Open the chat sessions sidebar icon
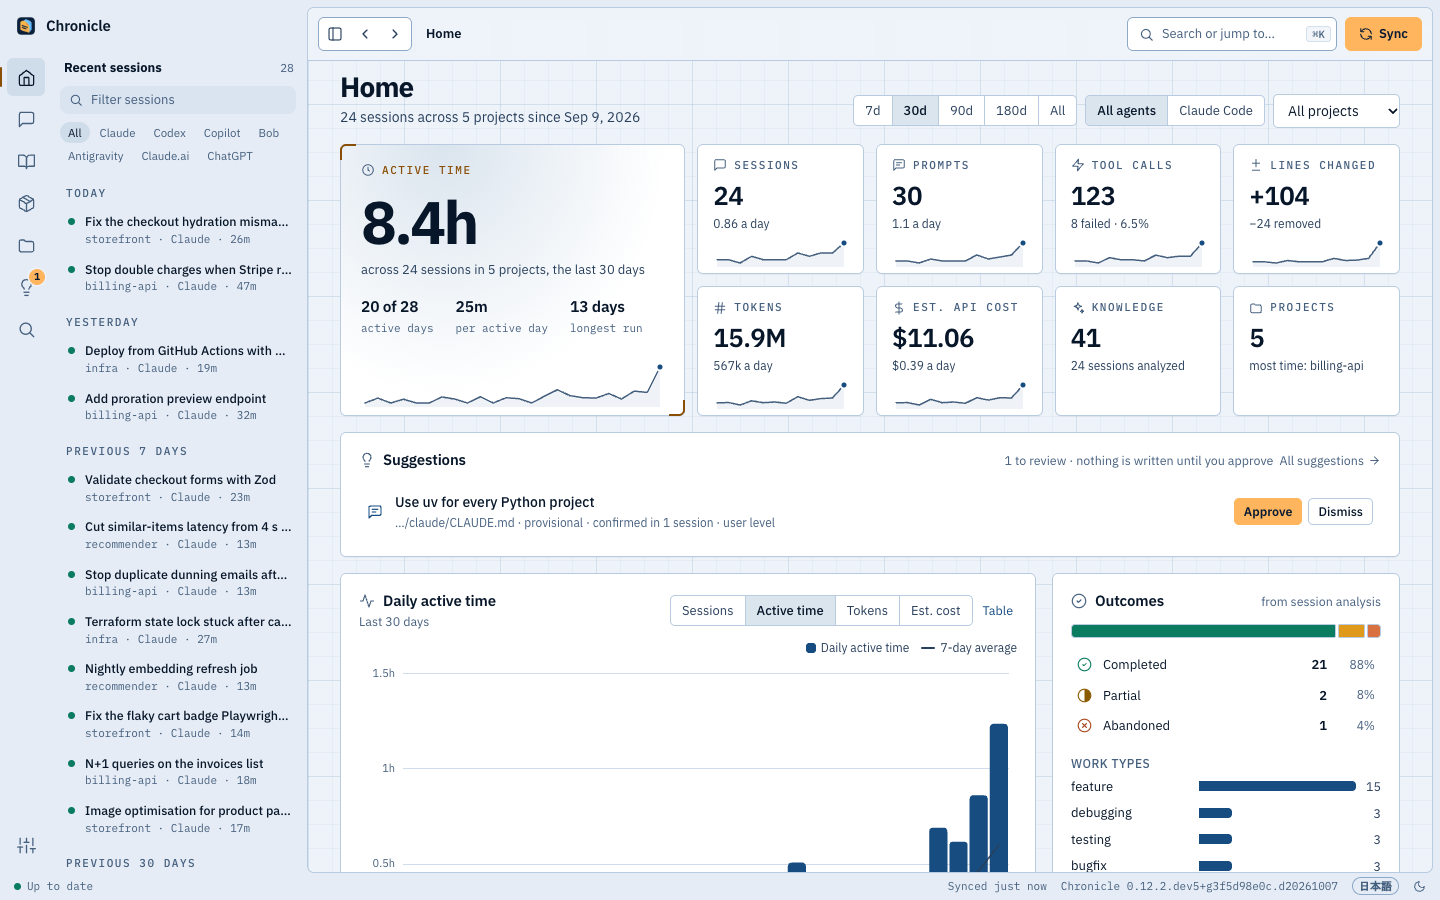This screenshot has height=900, width=1440. tap(27, 120)
